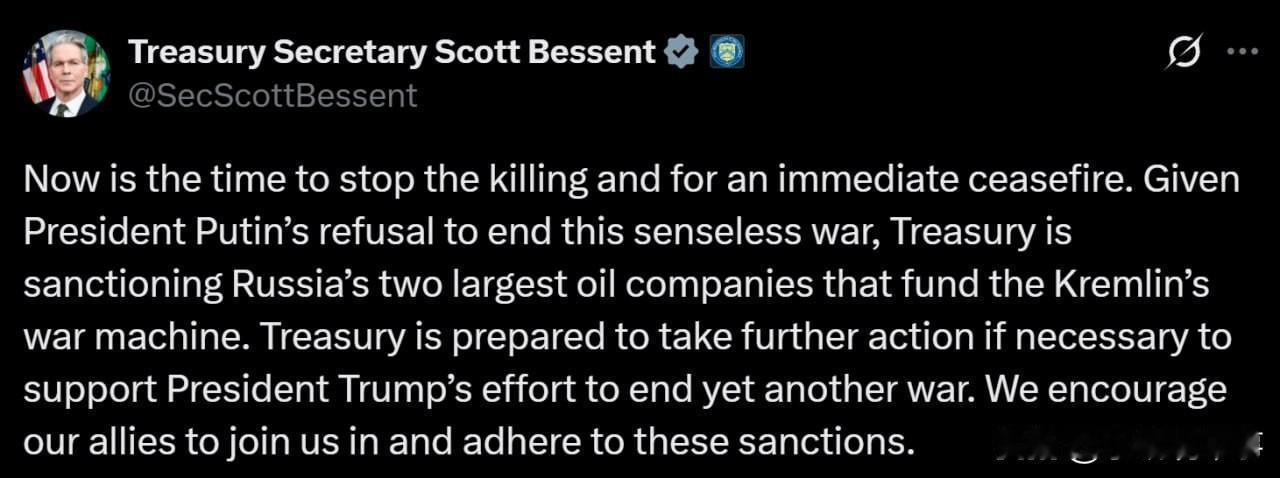The height and width of the screenshot is (478, 1280).
Task: Click the Treasury Department affiliation badge
Action: pyautogui.click(x=727, y=52)
